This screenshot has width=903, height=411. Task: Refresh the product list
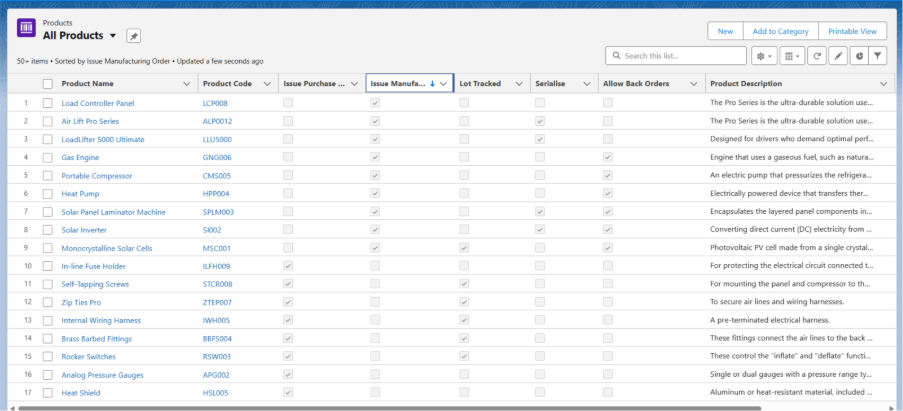[817, 56]
